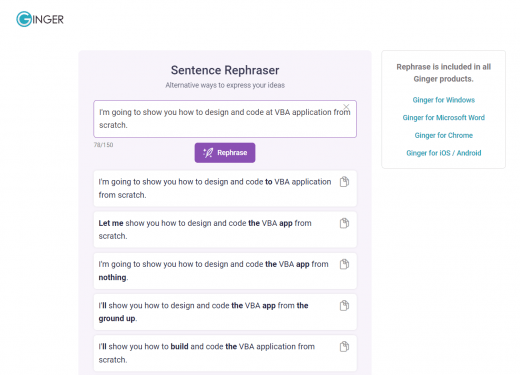The height and width of the screenshot is (375, 520).
Task: Copy the 'build and code' suggestion
Action: click(344, 346)
